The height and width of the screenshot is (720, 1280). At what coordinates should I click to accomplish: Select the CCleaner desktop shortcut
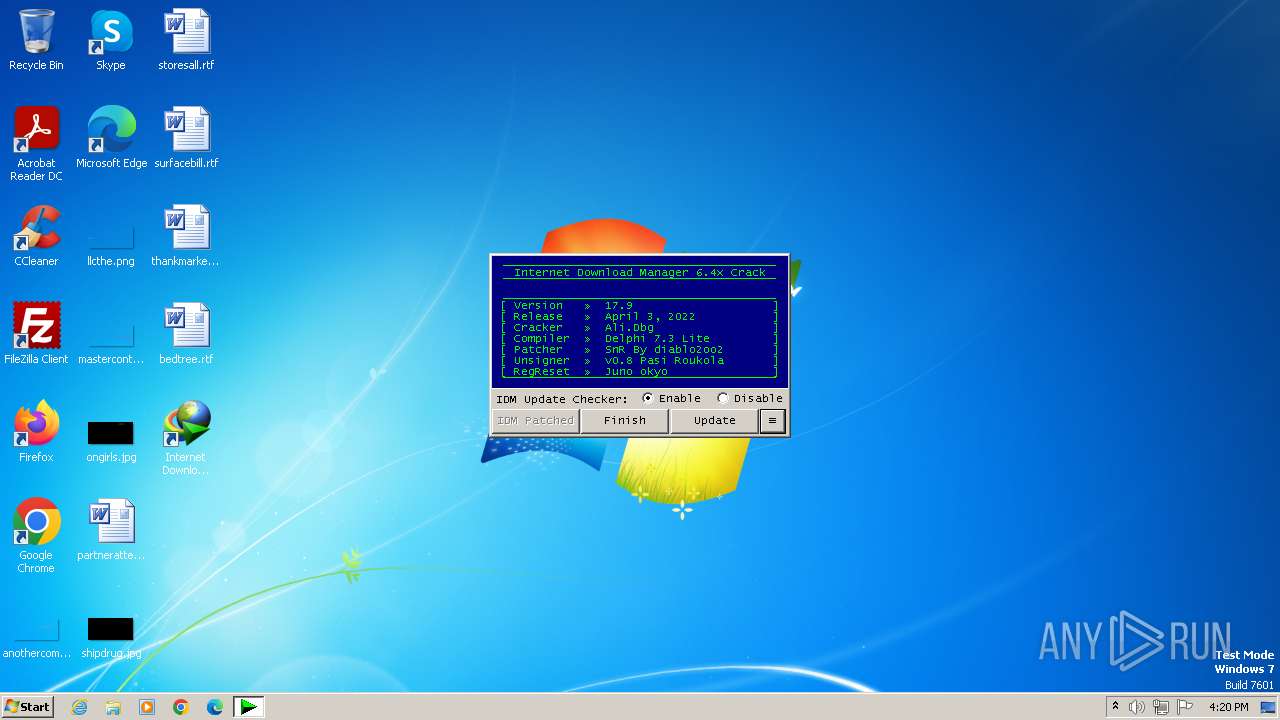pos(36,236)
